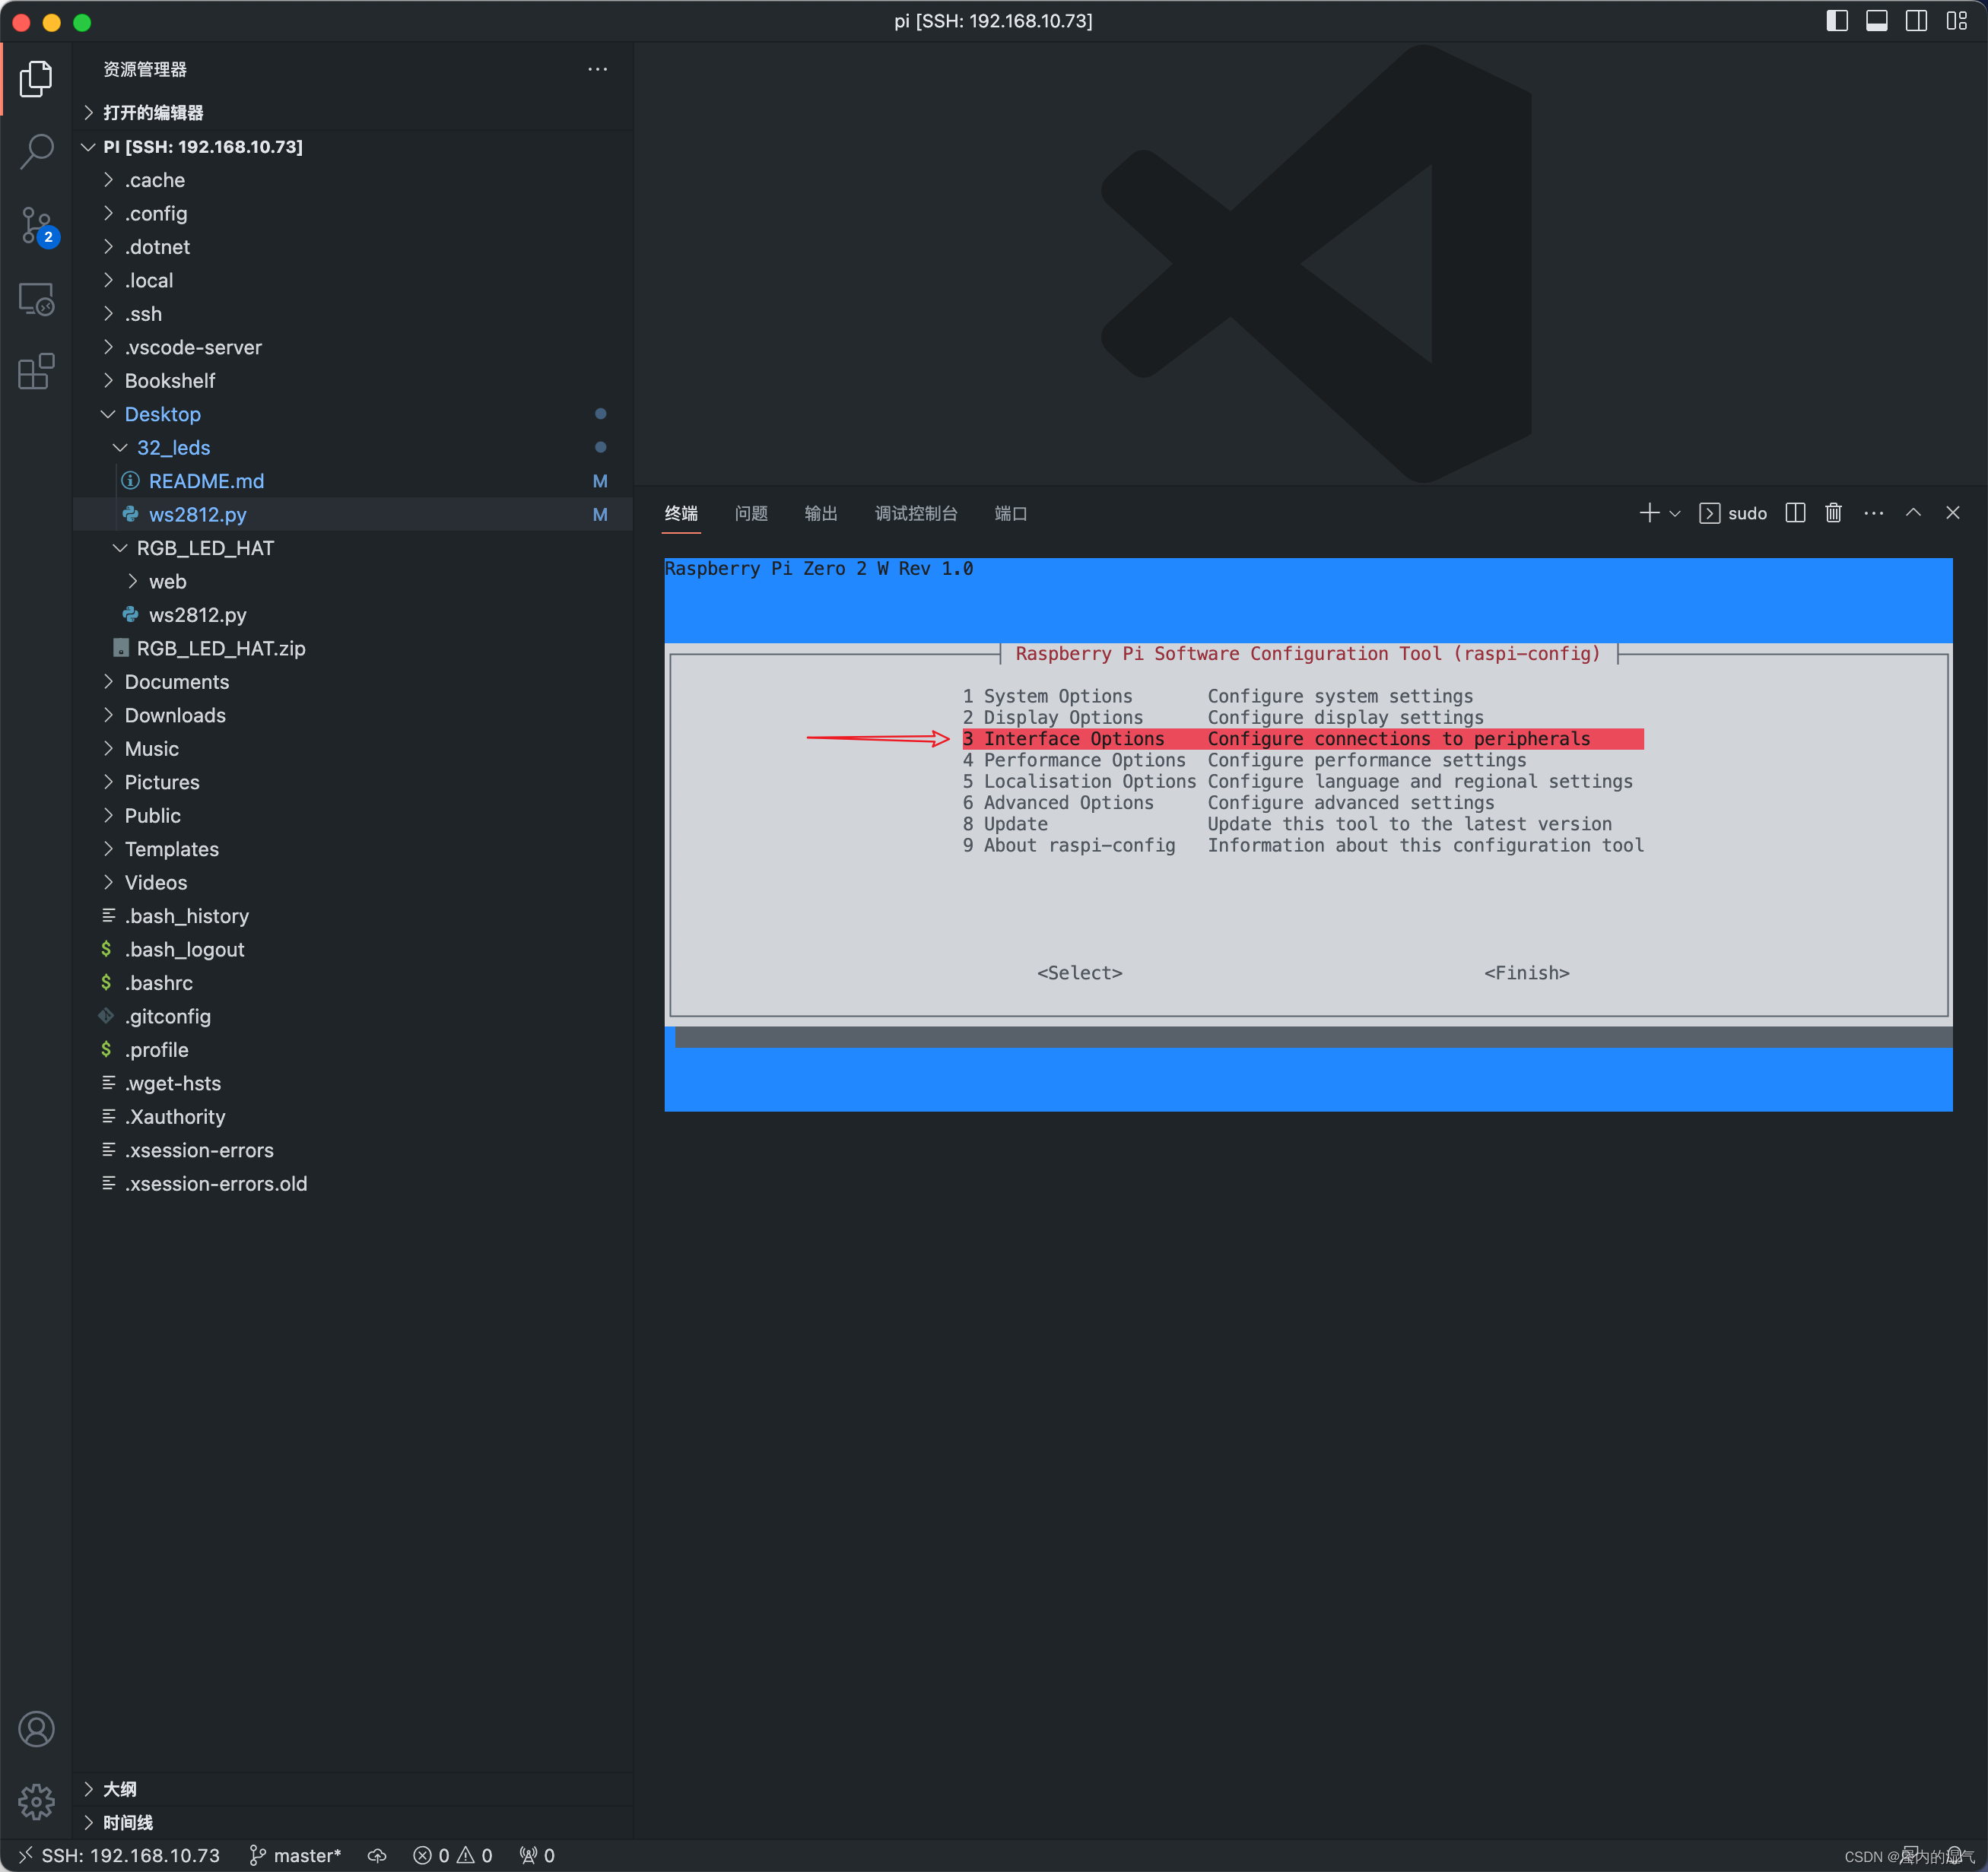This screenshot has height=1872, width=1988.
Task: Open the Manage gear icon
Action: [x=36, y=1801]
